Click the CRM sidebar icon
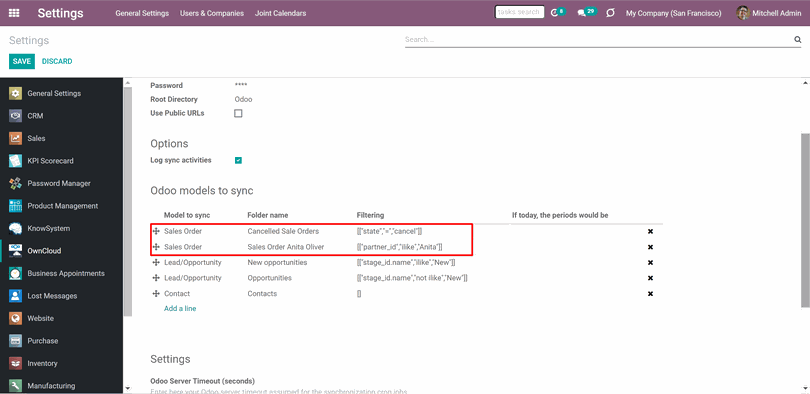This screenshot has width=810, height=394. [15, 116]
